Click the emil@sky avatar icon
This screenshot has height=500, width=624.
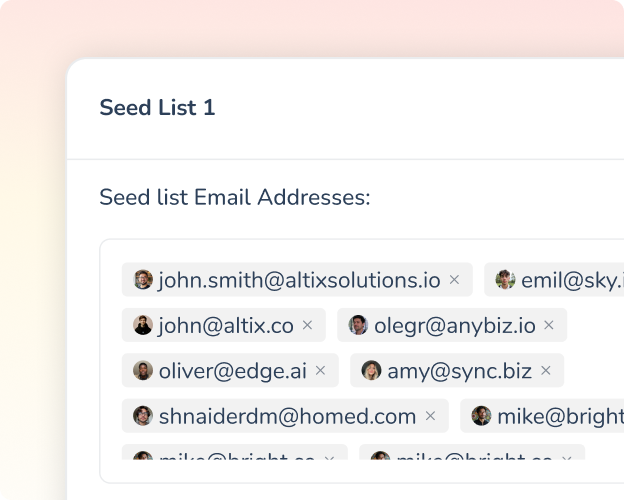[506, 280]
